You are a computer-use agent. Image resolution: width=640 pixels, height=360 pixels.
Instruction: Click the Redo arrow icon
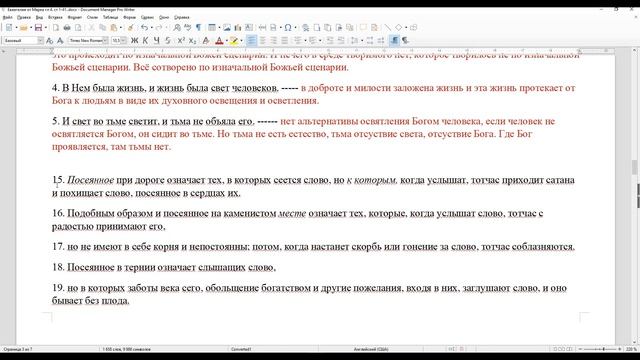pyautogui.click(x=159, y=28)
